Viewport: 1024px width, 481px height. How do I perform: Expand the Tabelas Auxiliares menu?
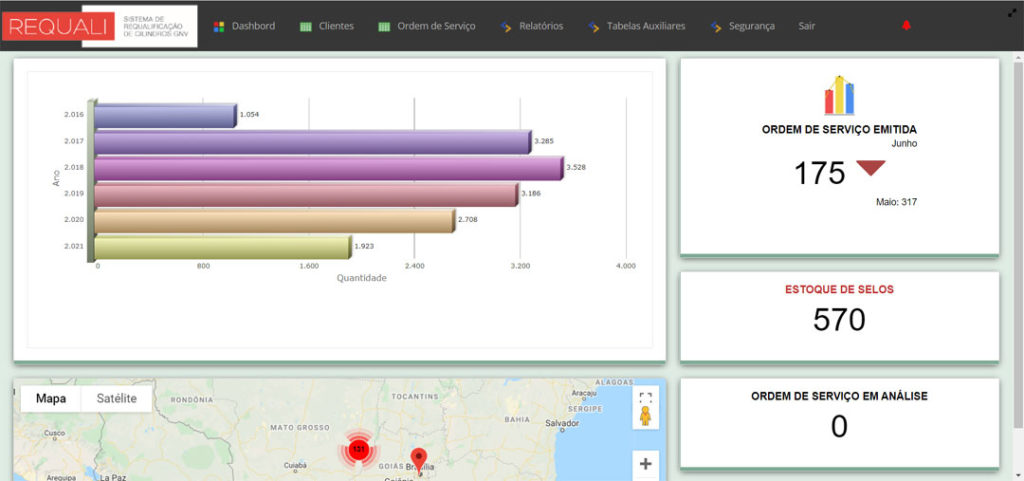[646, 26]
